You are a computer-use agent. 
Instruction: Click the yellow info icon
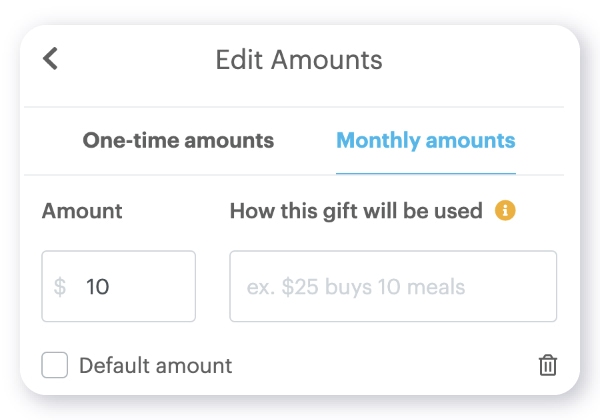coord(506,211)
